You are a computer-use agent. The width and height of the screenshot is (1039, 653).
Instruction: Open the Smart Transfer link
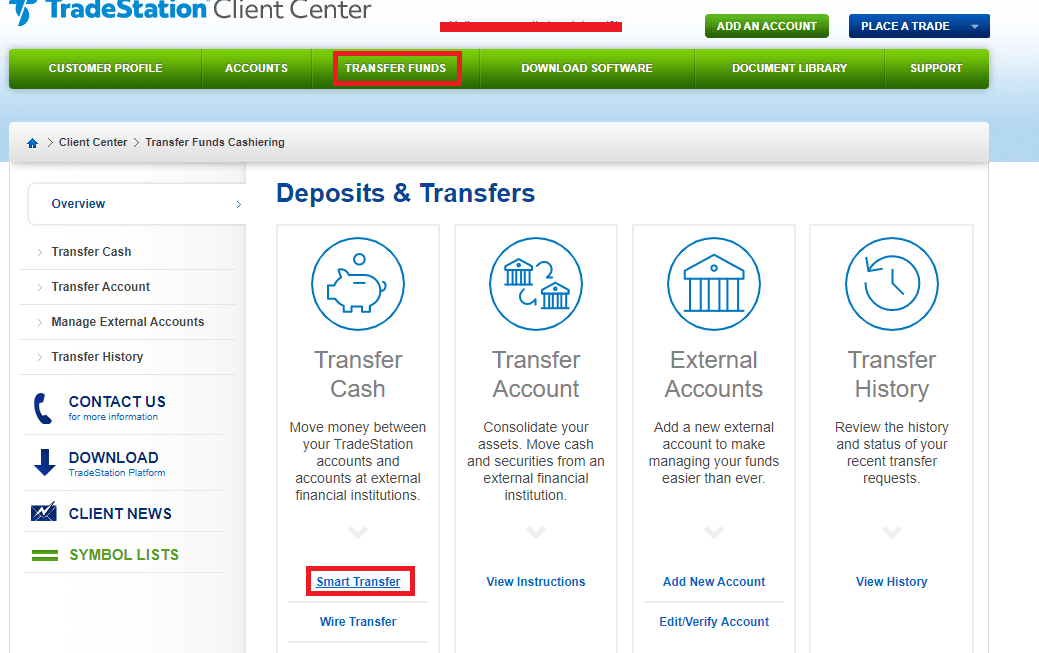[358, 582]
